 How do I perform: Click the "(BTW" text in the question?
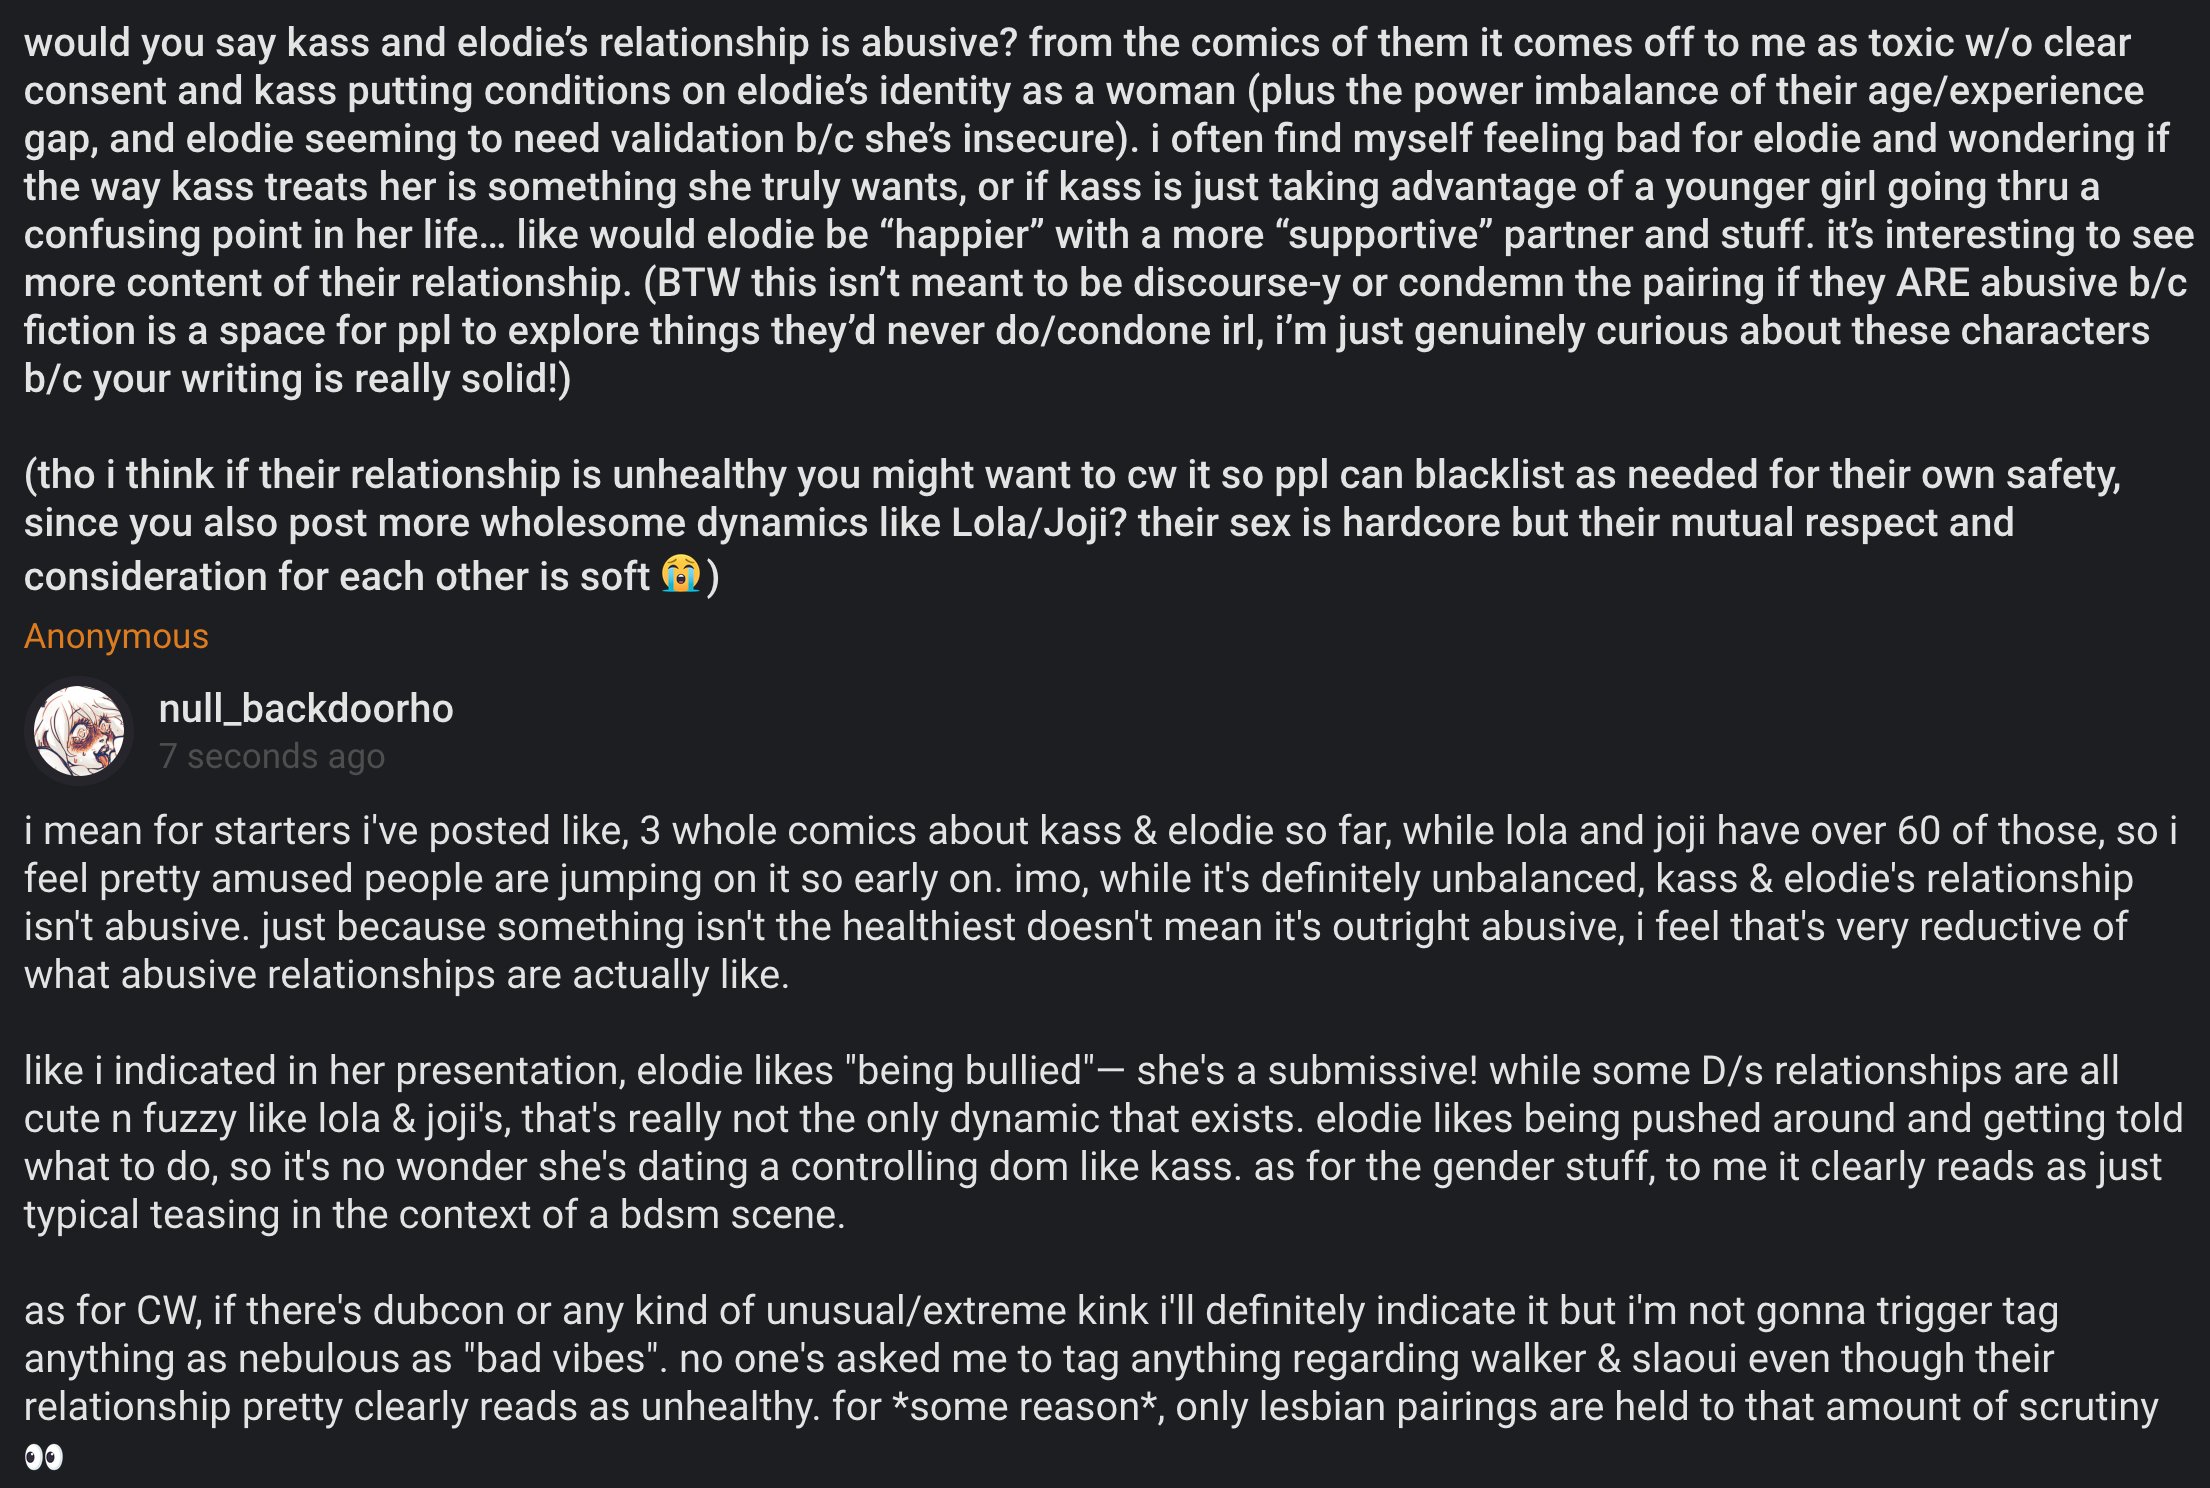coord(692,283)
